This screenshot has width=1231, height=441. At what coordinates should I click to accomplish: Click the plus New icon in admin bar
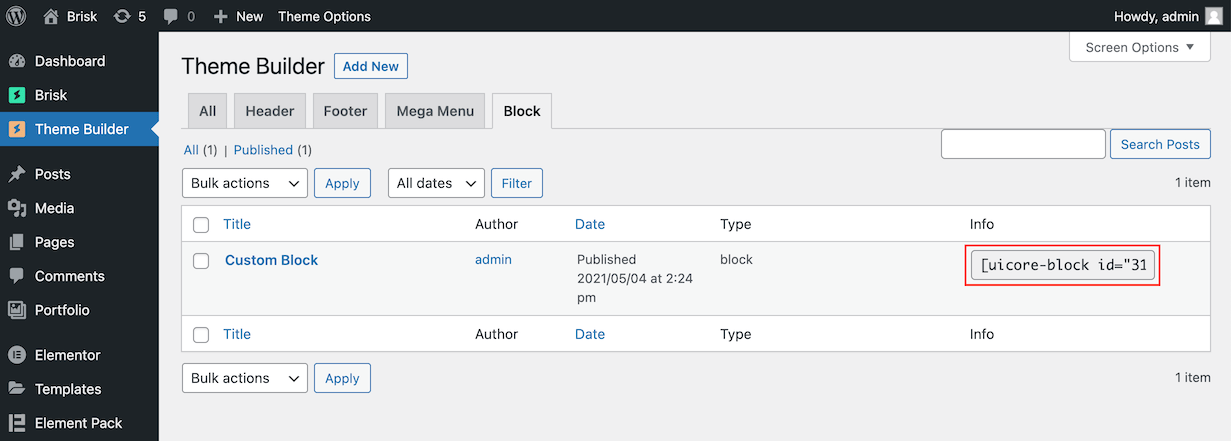[221, 16]
